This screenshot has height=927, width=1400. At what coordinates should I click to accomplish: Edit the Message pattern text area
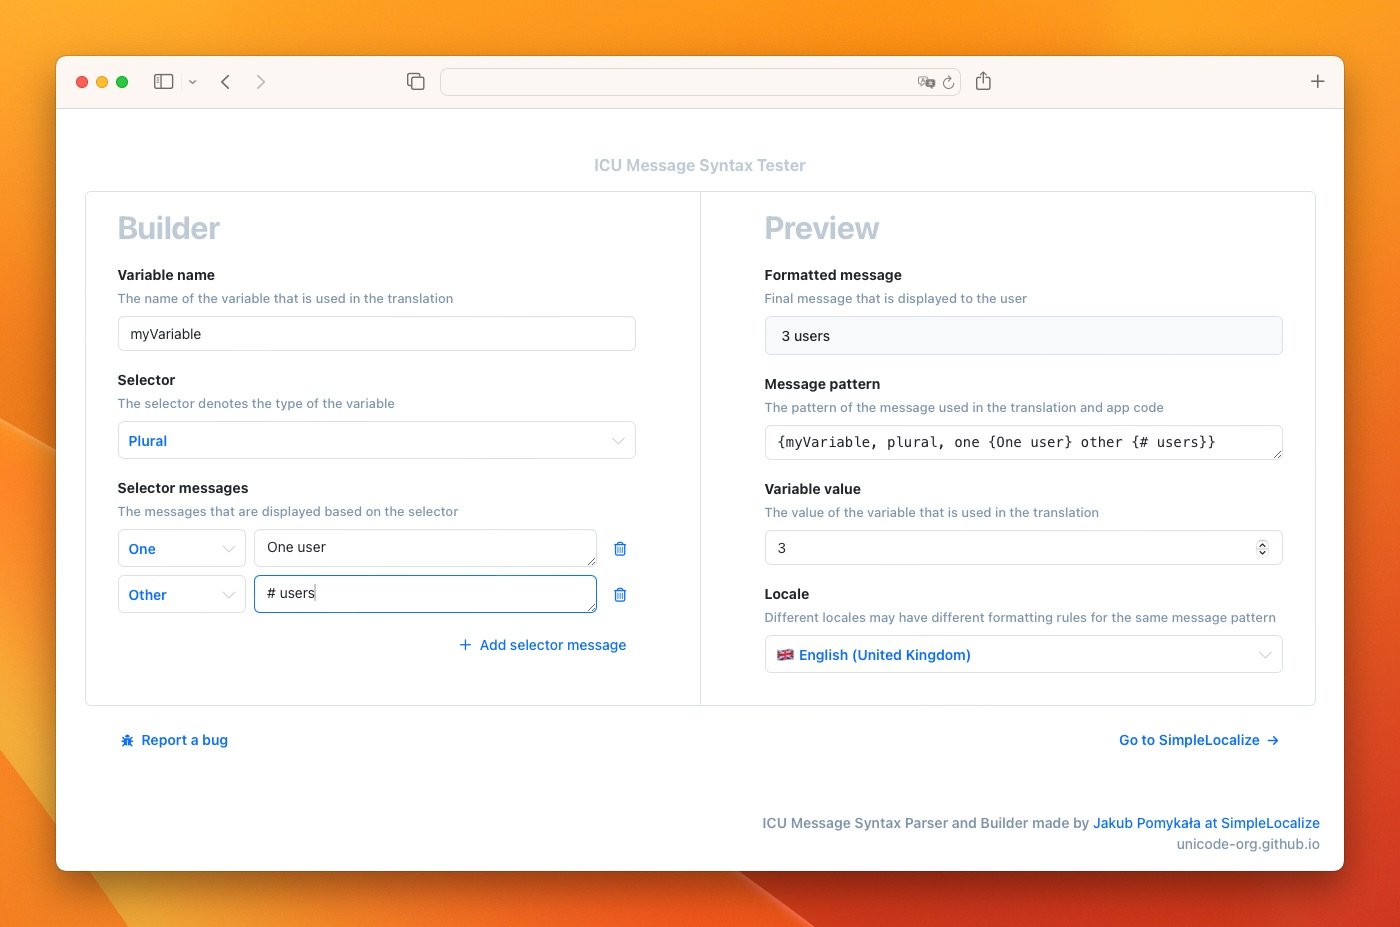[1023, 443]
